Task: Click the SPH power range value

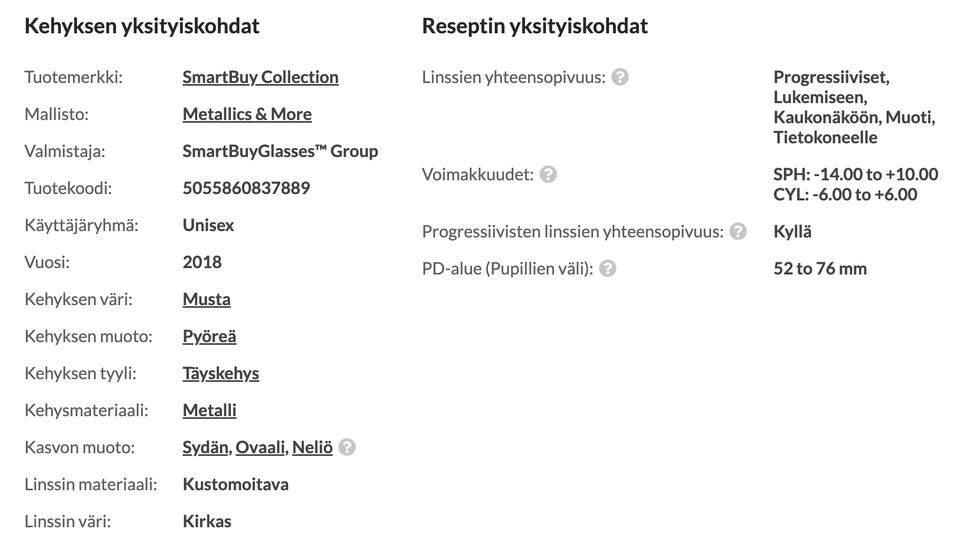Action: (855, 174)
